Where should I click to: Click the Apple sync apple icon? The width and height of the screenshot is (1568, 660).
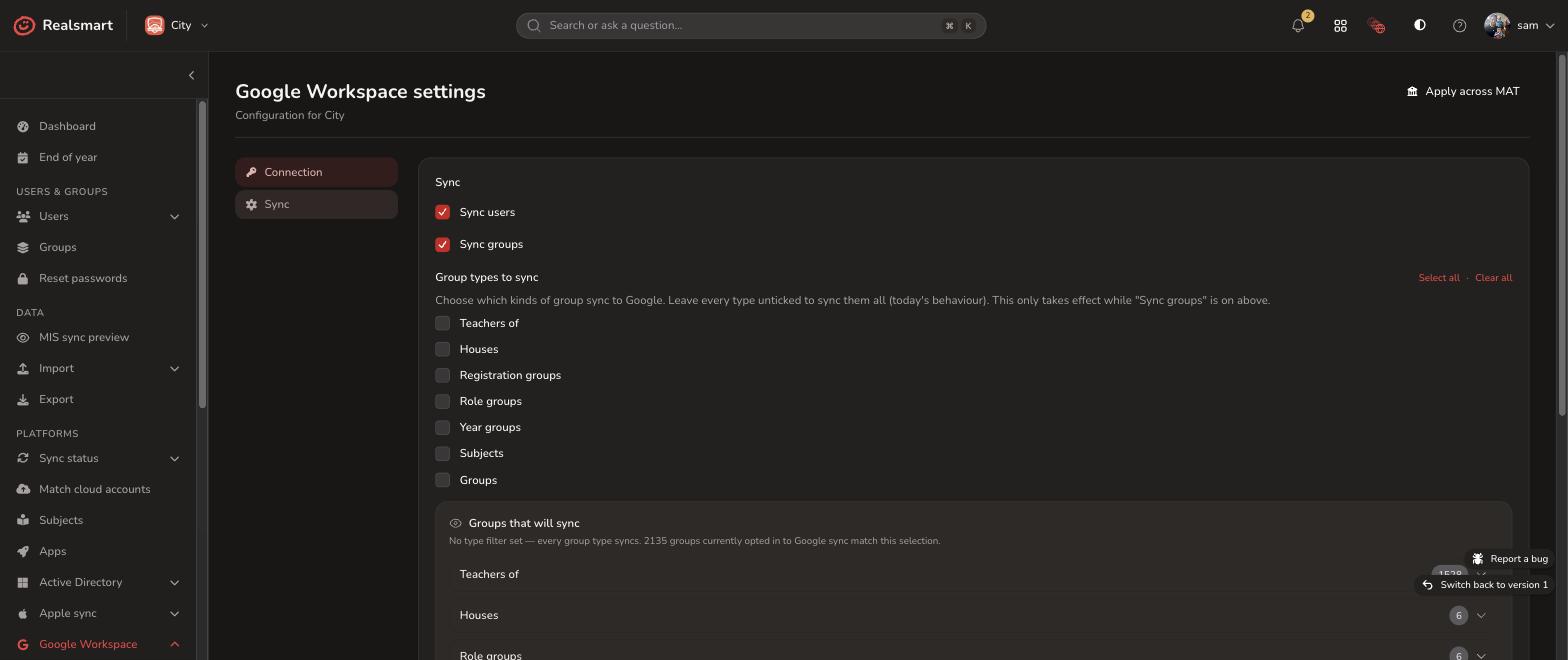[x=23, y=613]
